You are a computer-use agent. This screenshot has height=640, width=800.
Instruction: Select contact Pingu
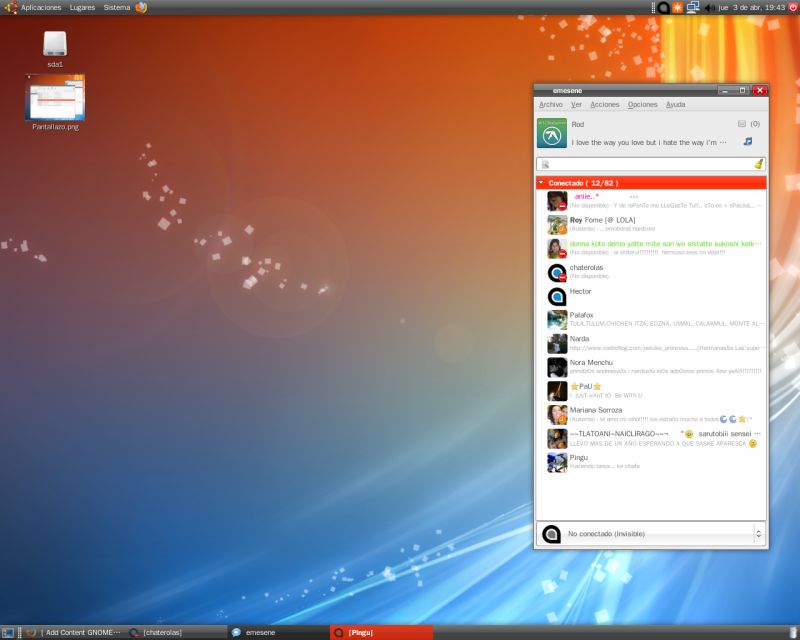tap(651, 462)
